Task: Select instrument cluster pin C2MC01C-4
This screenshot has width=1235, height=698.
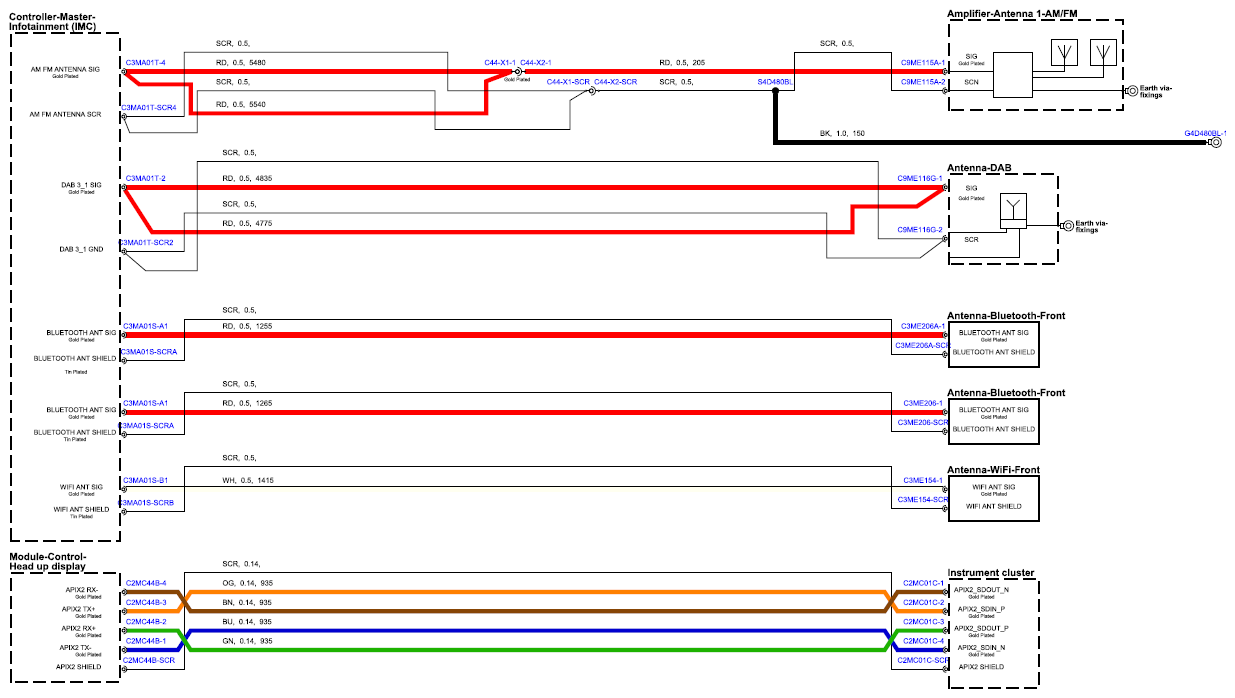Action: (x=924, y=641)
